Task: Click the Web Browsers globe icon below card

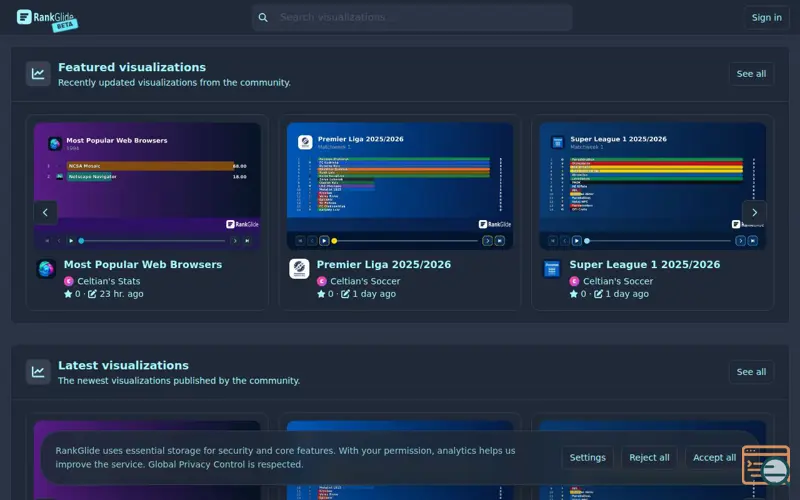Action: click(46, 268)
